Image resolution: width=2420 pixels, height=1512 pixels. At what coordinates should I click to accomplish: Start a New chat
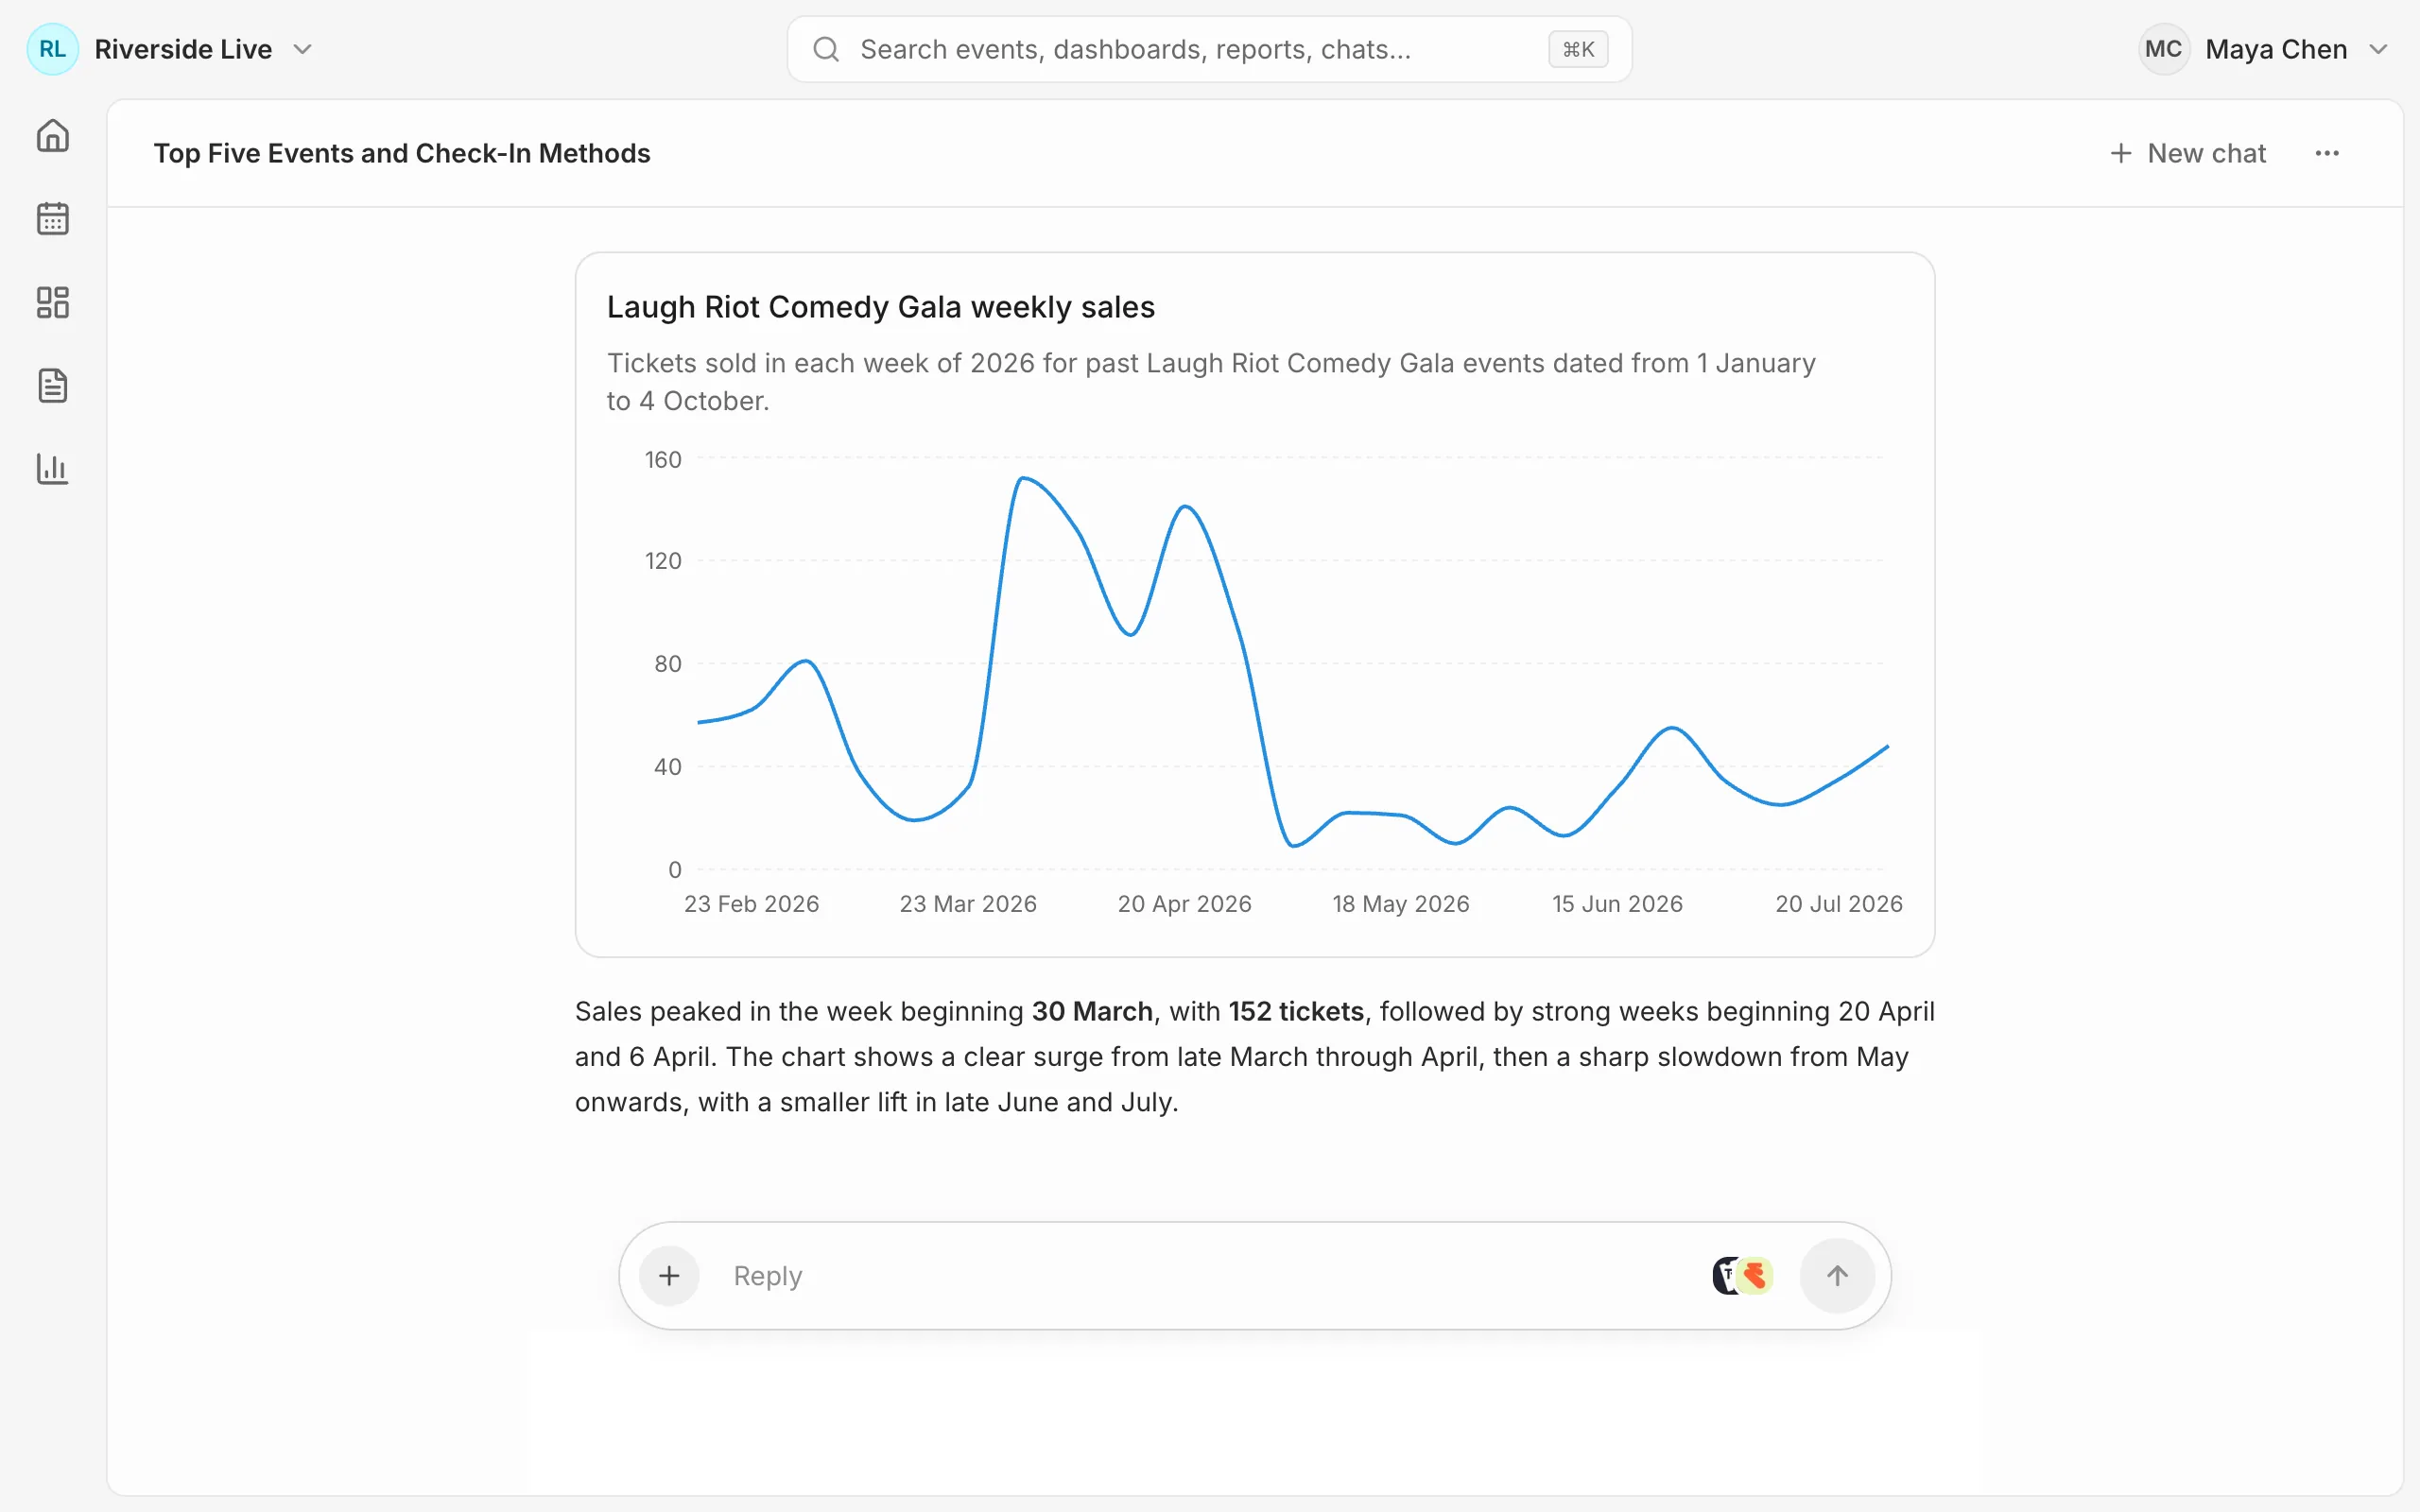(x=2187, y=153)
